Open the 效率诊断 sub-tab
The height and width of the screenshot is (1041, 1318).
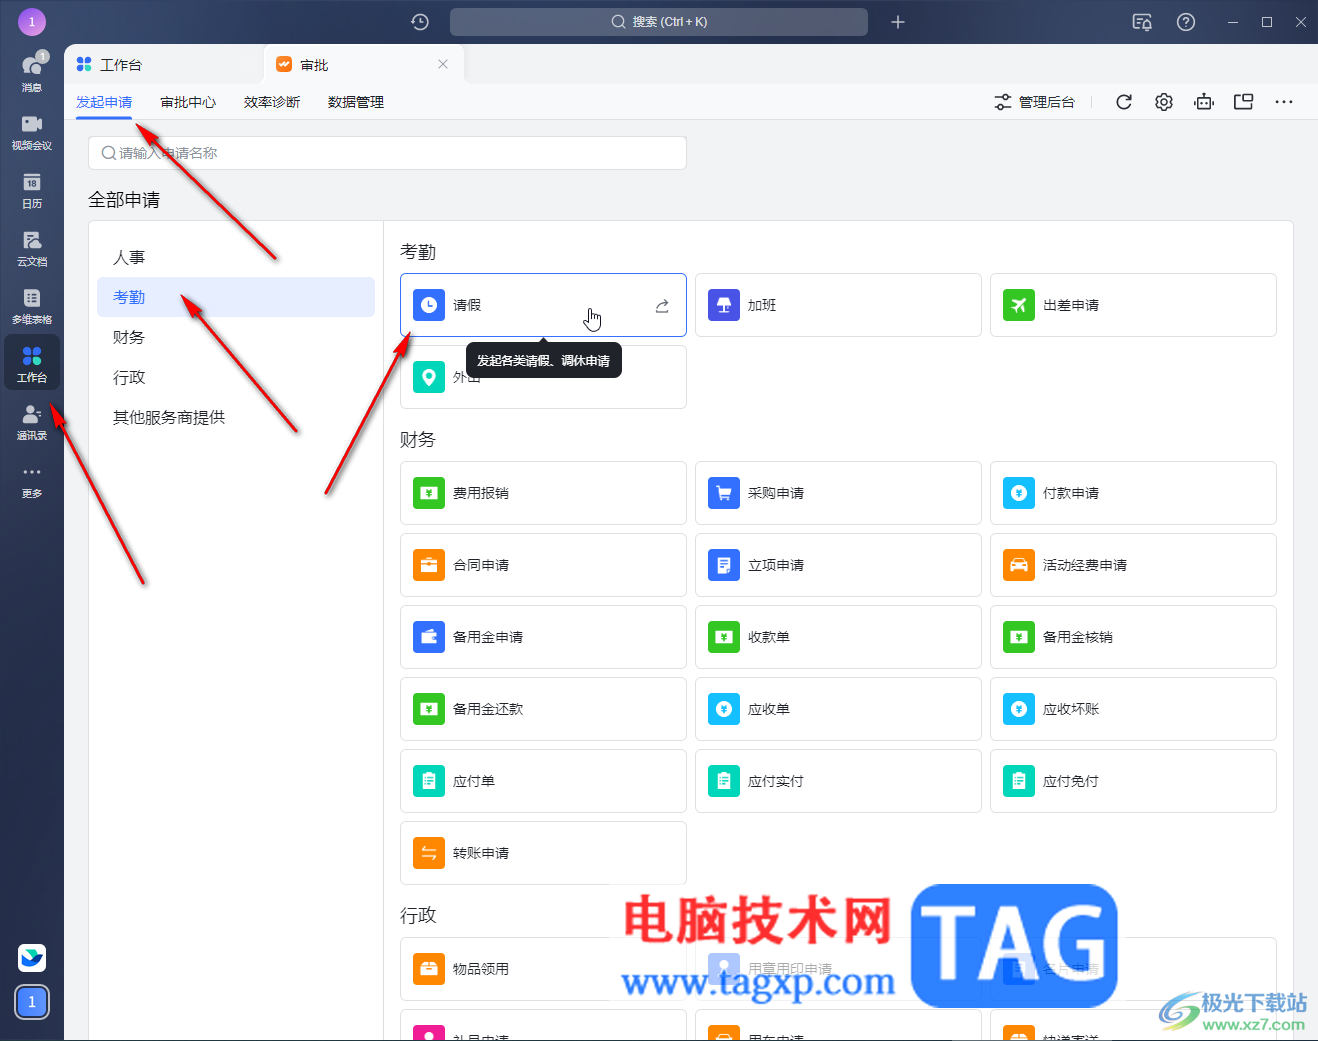tap(272, 102)
